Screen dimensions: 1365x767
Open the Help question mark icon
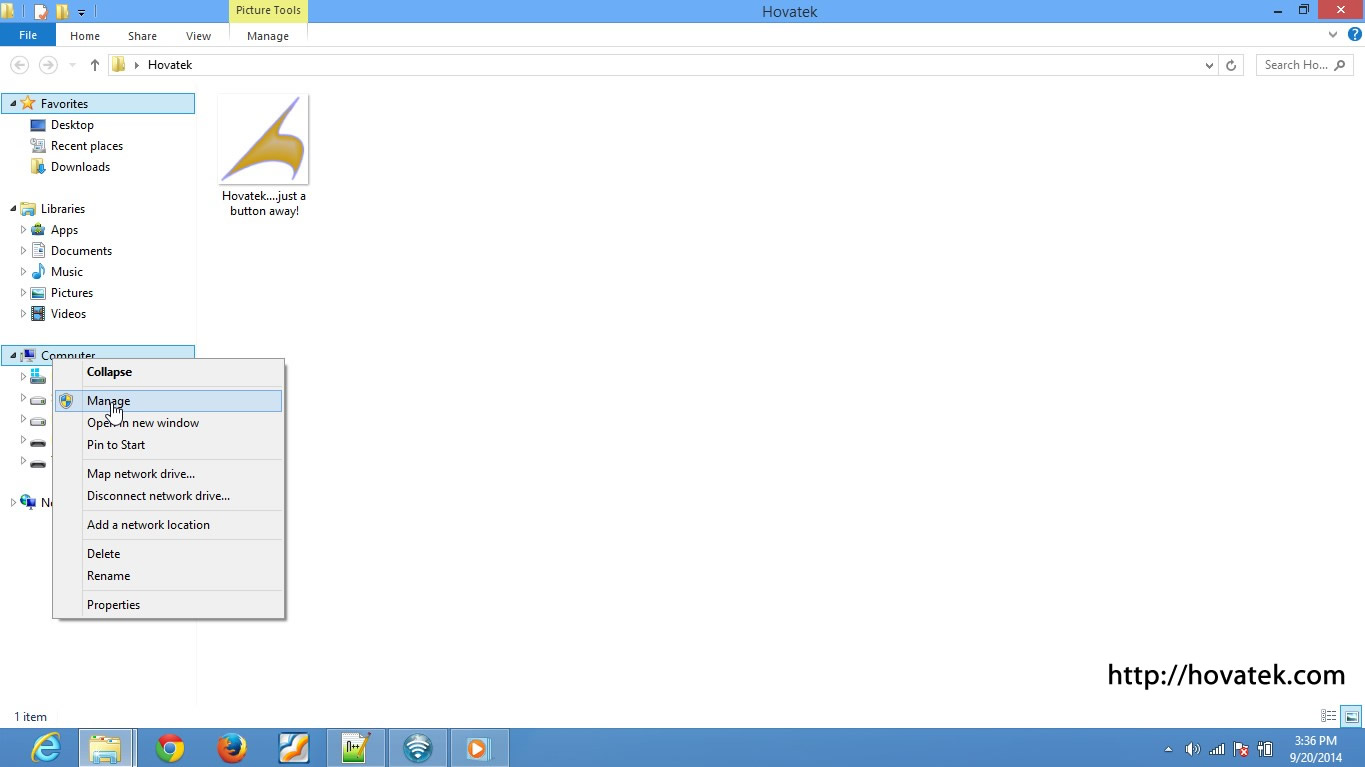[x=1354, y=35]
